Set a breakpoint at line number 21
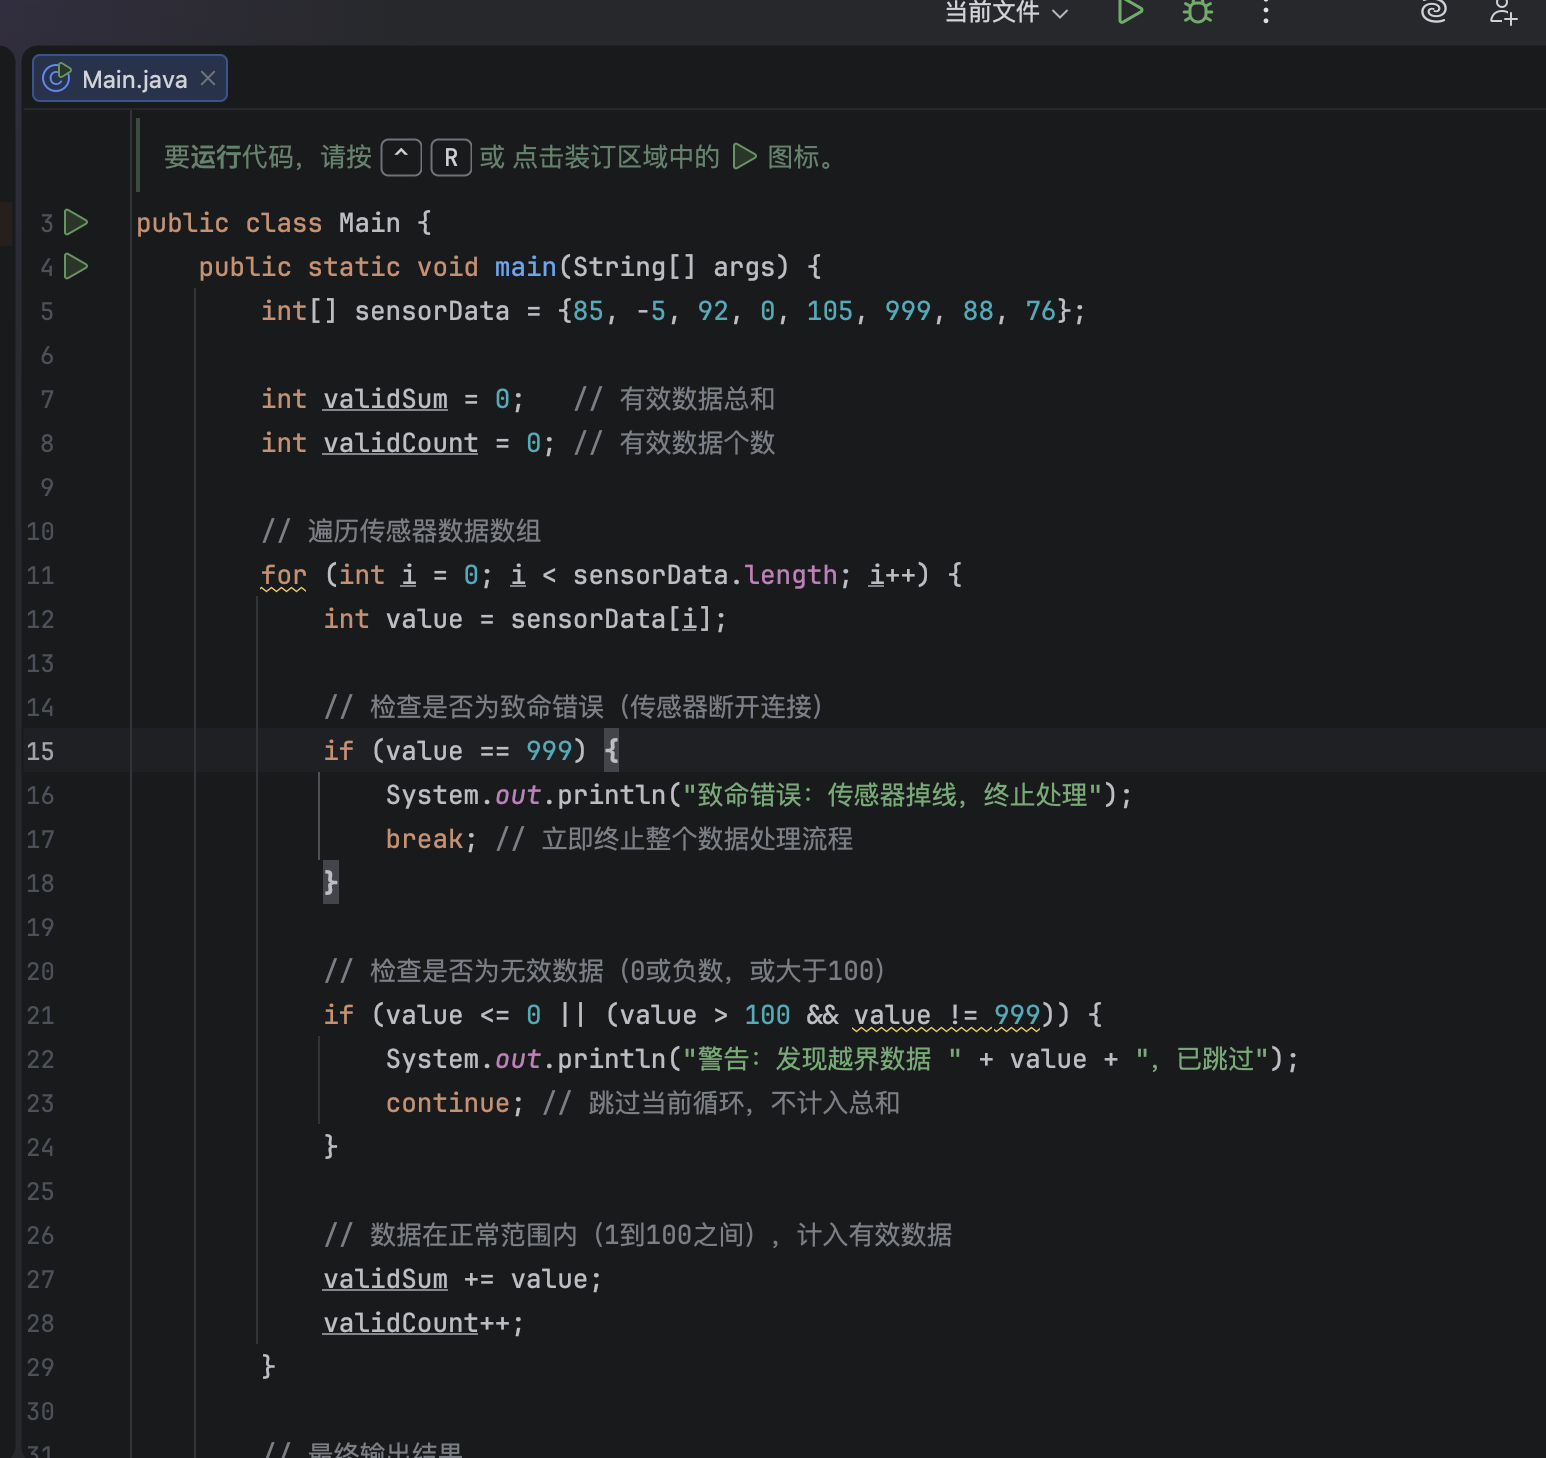 pos(40,1015)
